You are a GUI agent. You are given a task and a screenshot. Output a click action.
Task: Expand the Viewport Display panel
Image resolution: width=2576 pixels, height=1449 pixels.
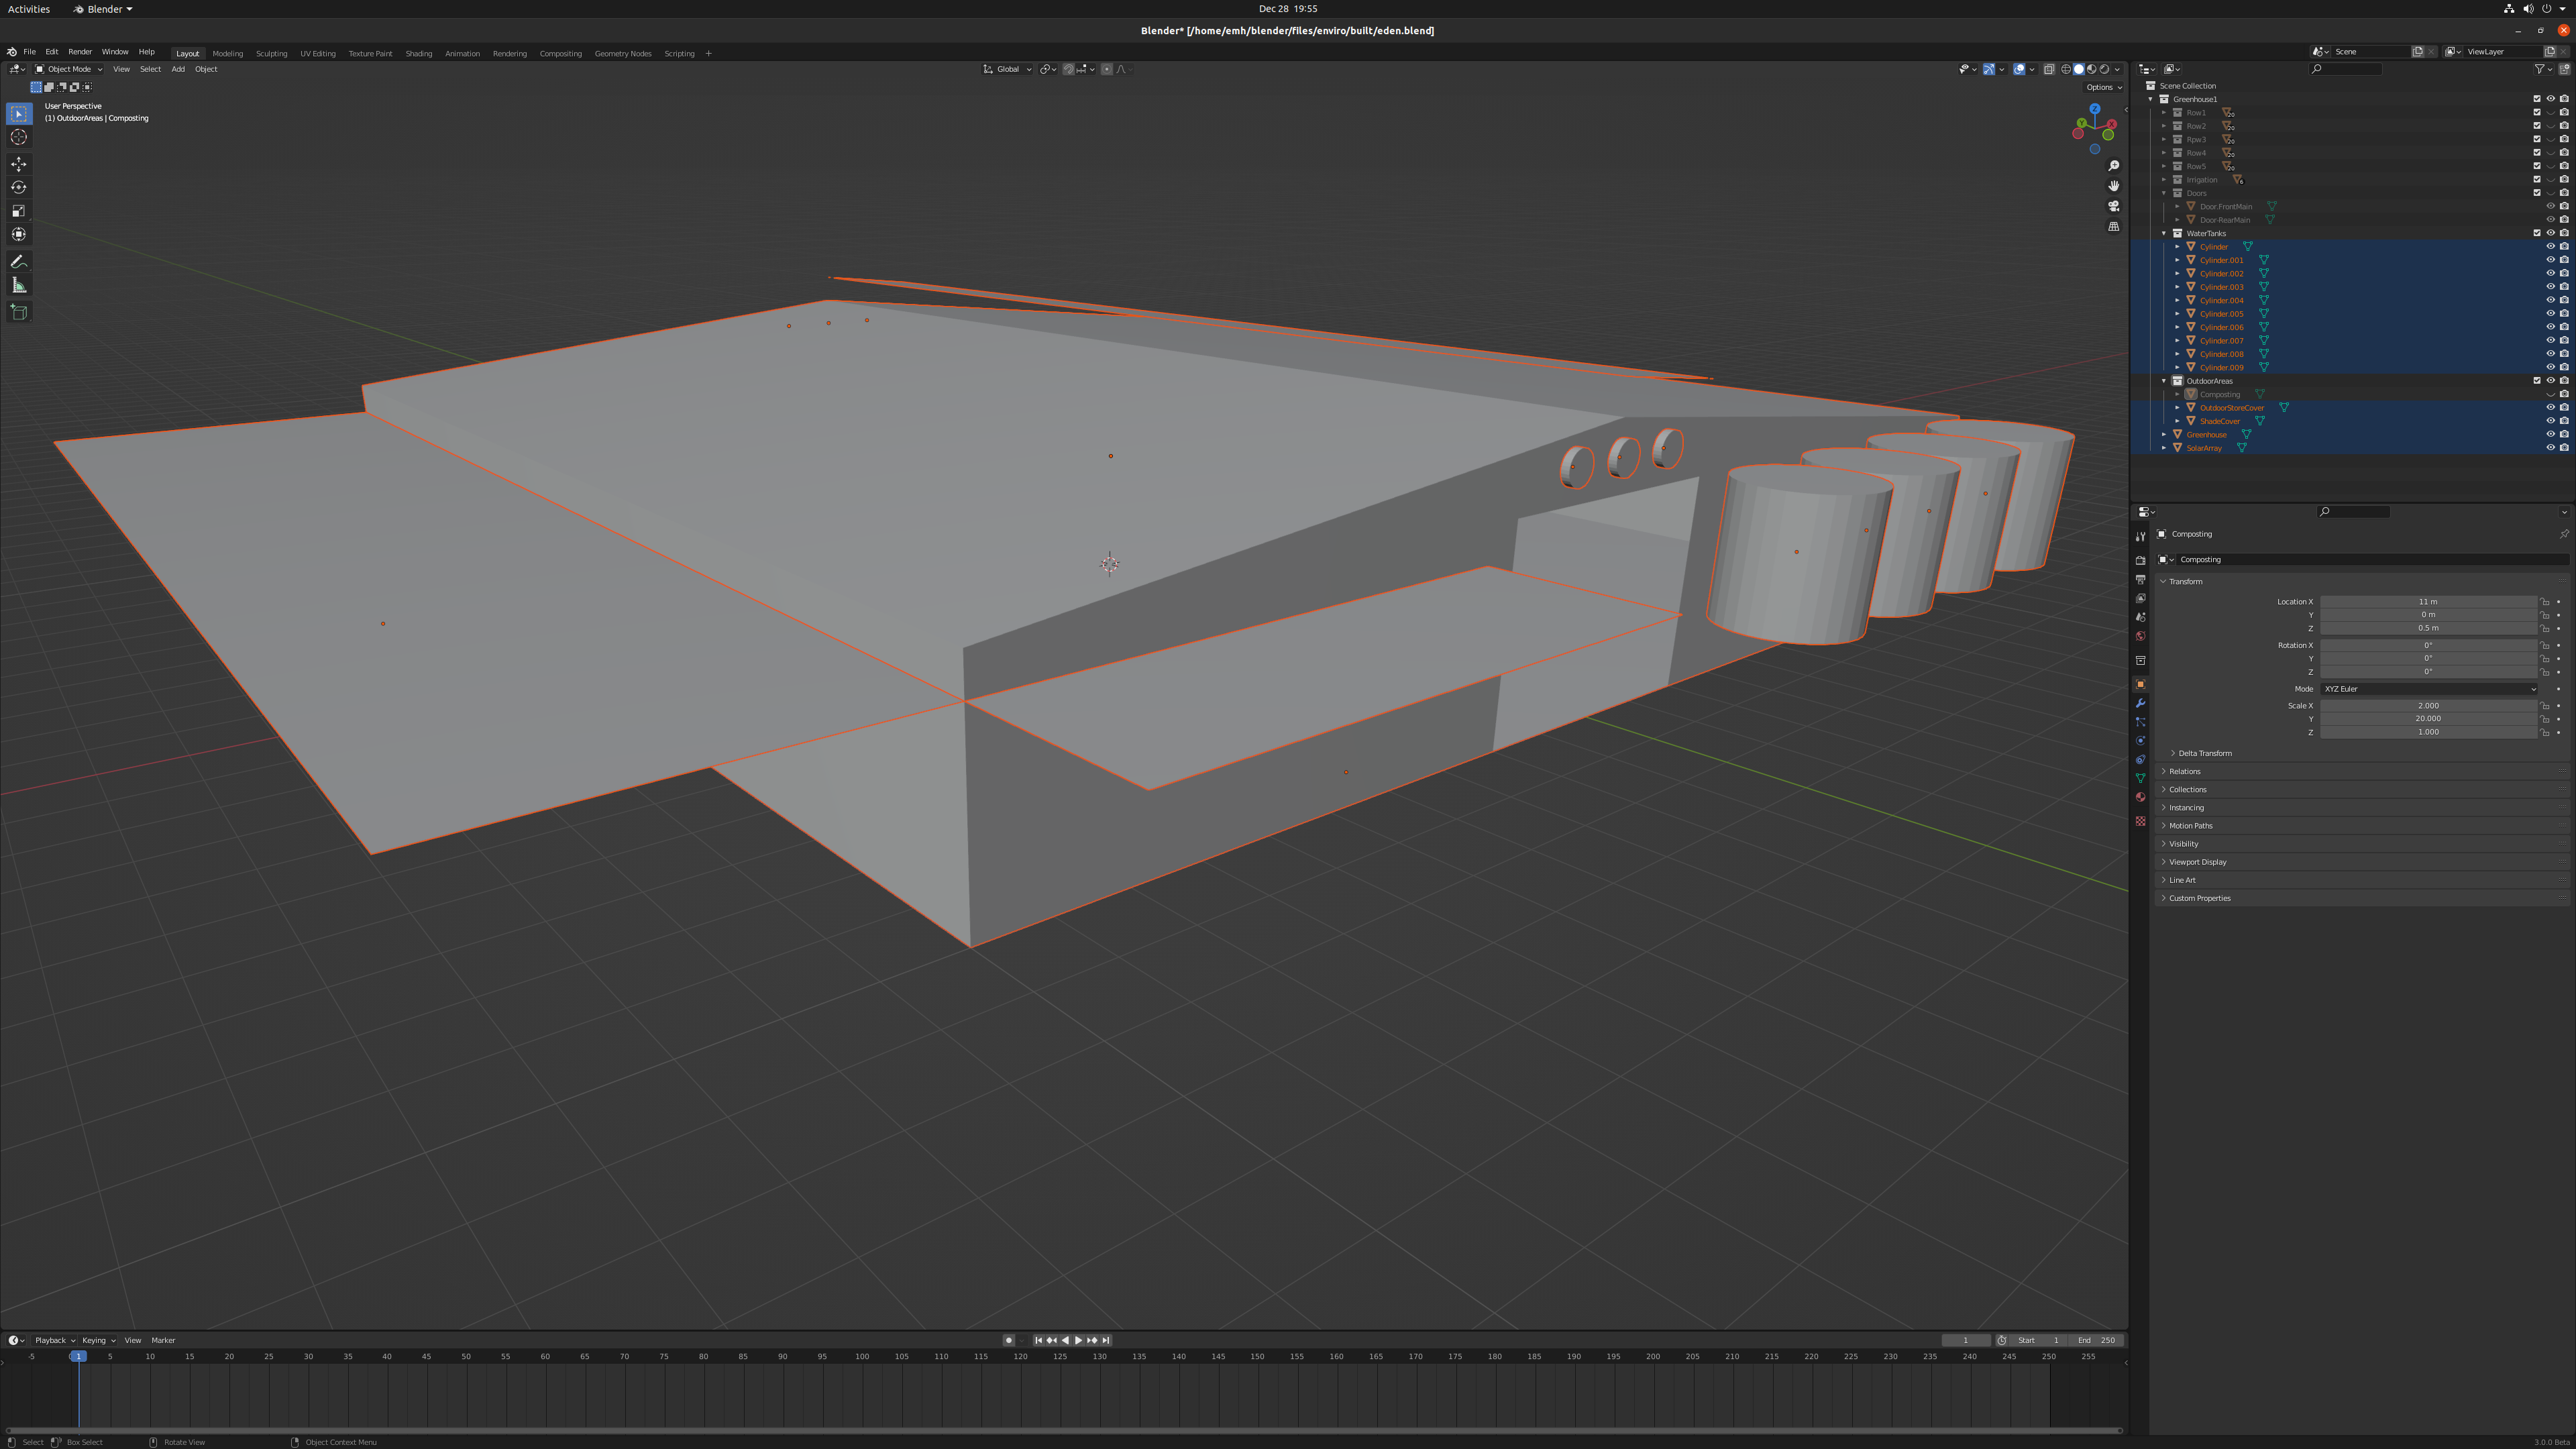[x=2197, y=862]
